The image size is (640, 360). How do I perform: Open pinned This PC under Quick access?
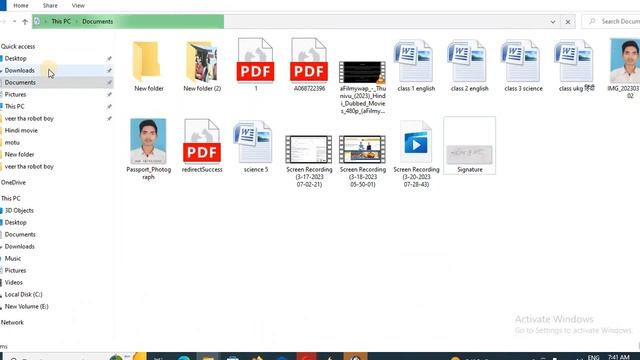(14, 107)
